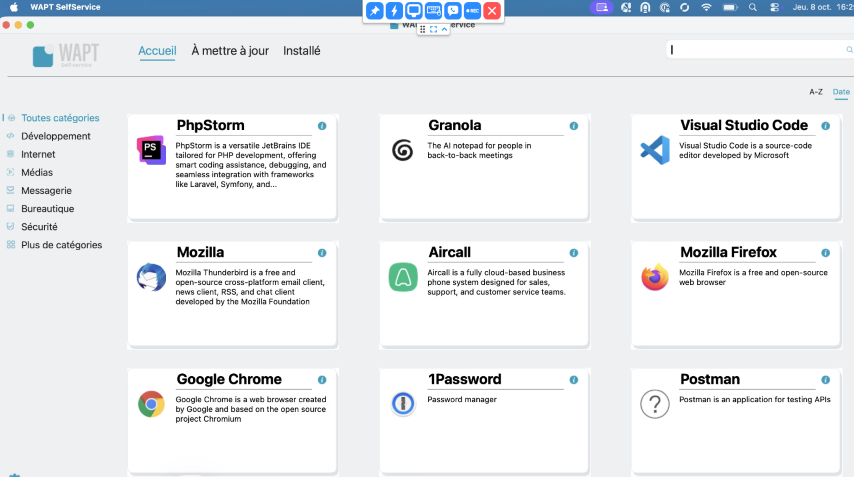Switch to the Accueil tab
Screen dimensions: 854x477
coord(157,51)
